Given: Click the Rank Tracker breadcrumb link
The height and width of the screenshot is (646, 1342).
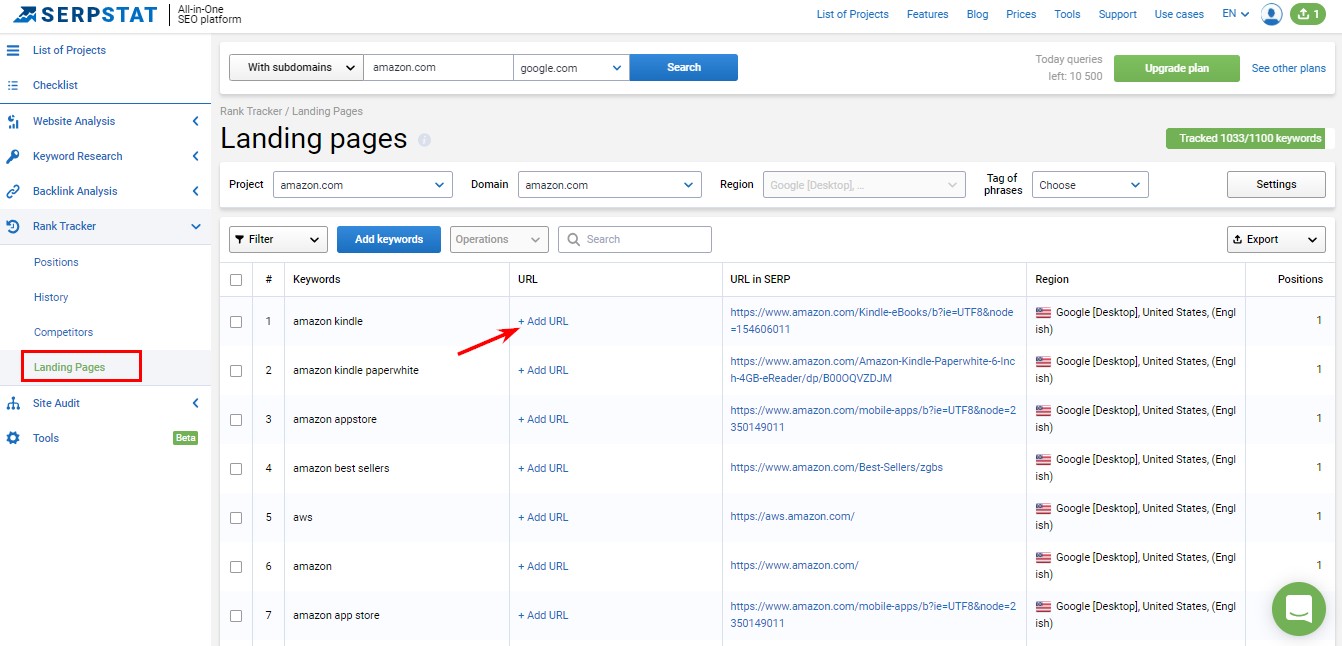Looking at the screenshot, I should pos(251,111).
